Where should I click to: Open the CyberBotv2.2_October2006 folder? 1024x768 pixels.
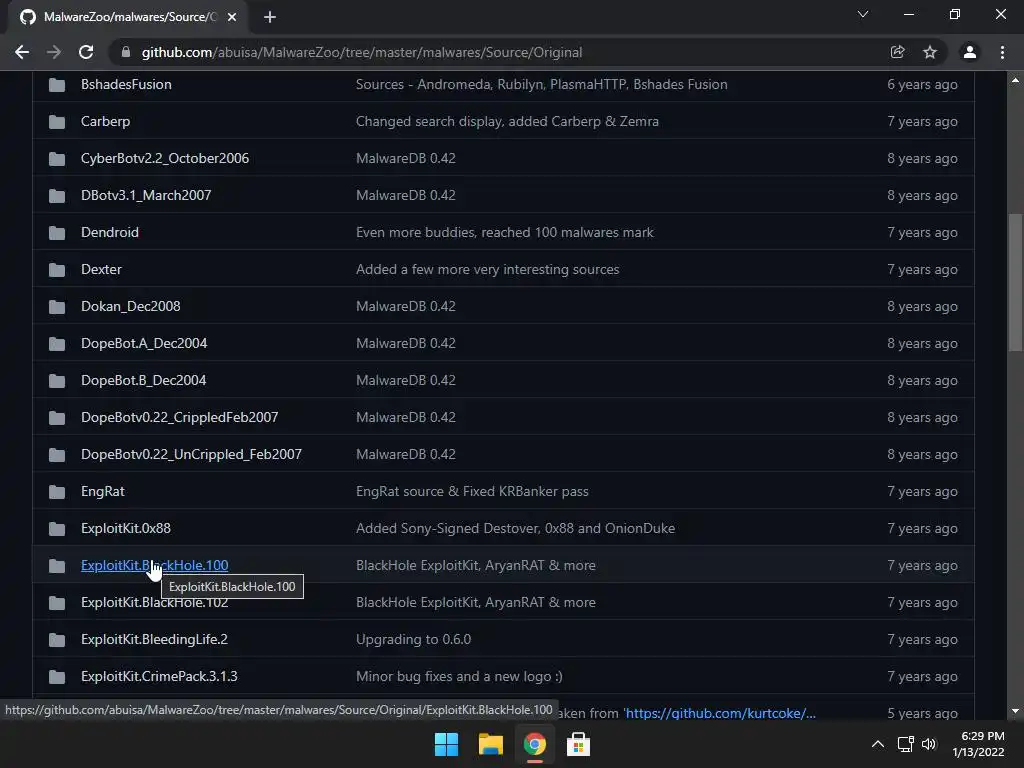point(165,158)
